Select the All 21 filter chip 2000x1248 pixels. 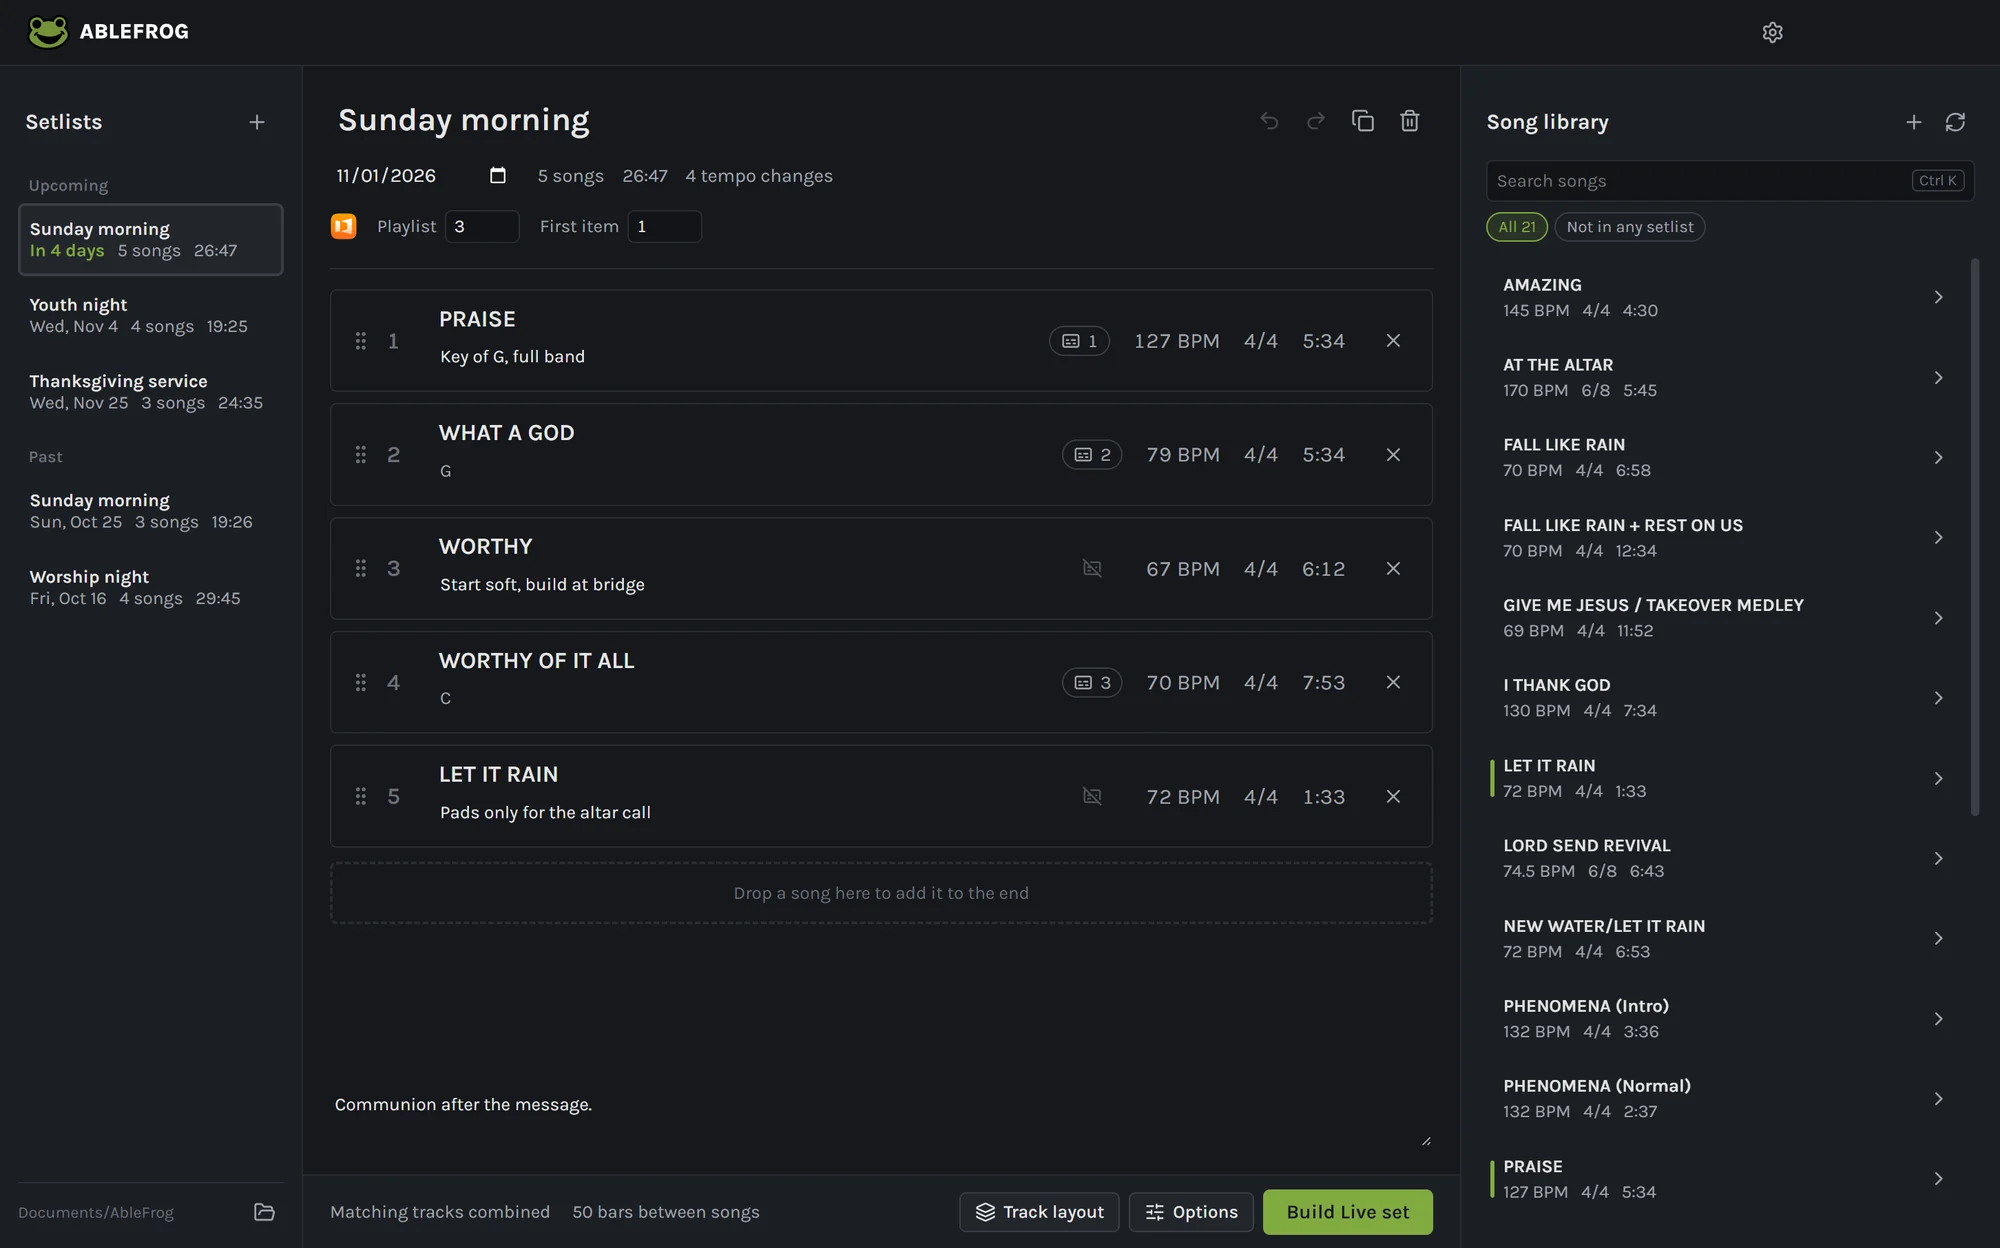1517,227
